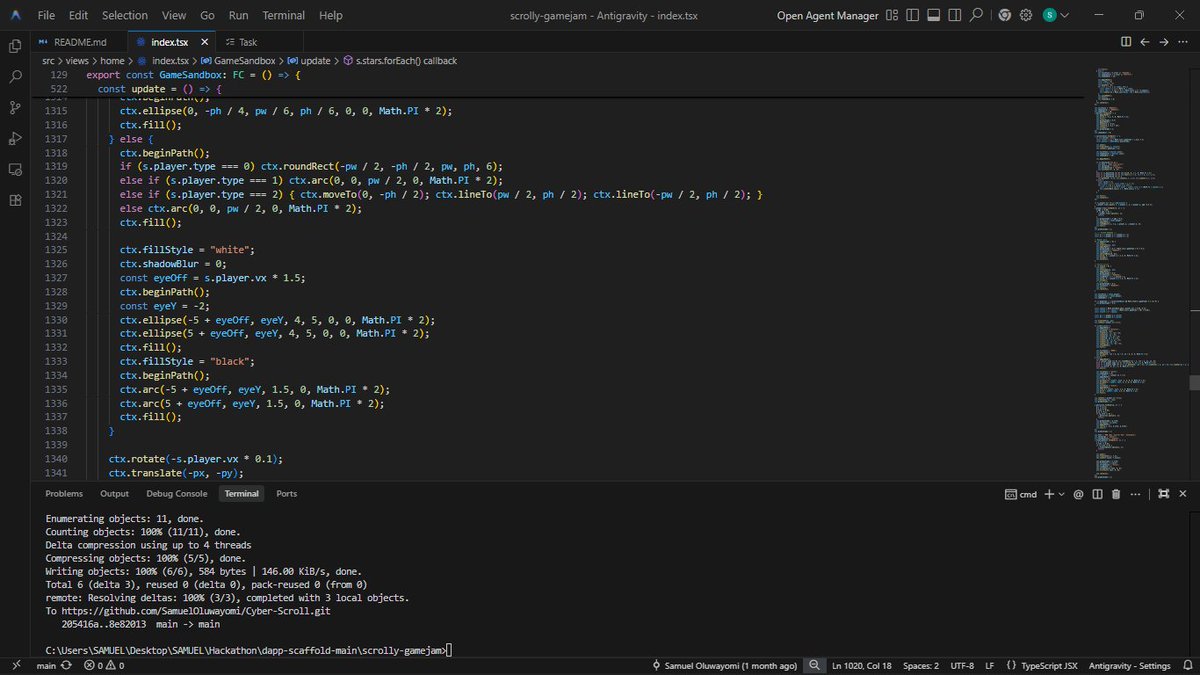Select cmd terminal profile label

(x=1020, y=494)
